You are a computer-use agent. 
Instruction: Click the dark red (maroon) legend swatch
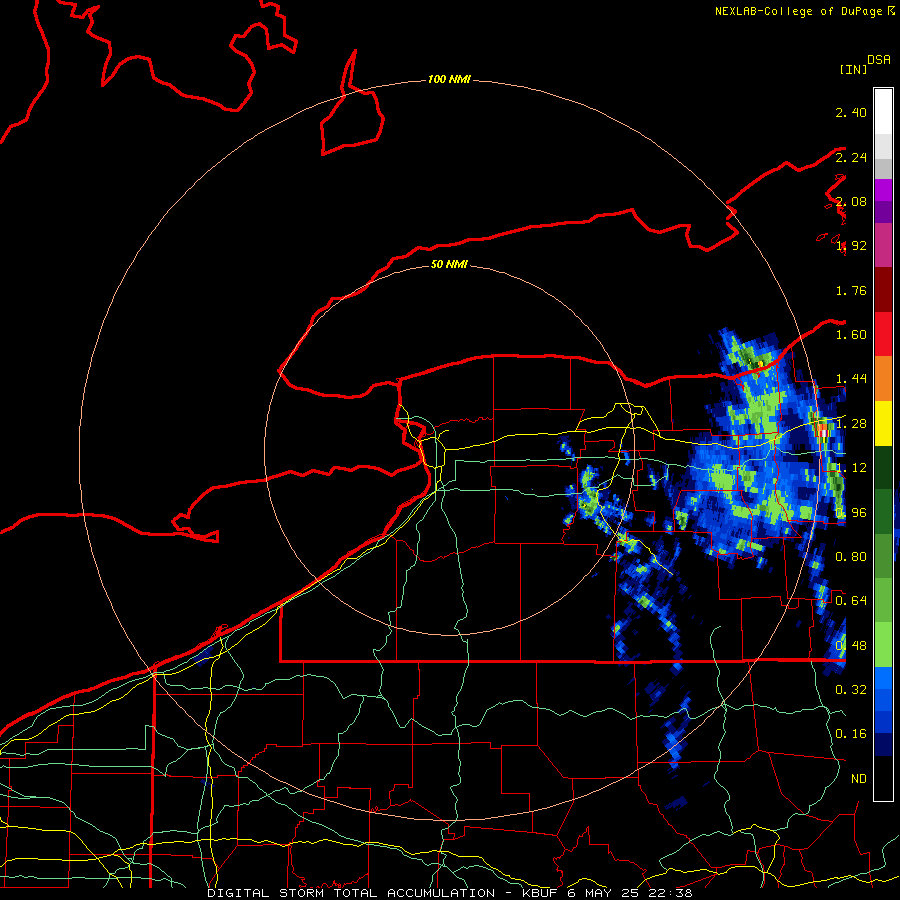(x=883, y=290)
